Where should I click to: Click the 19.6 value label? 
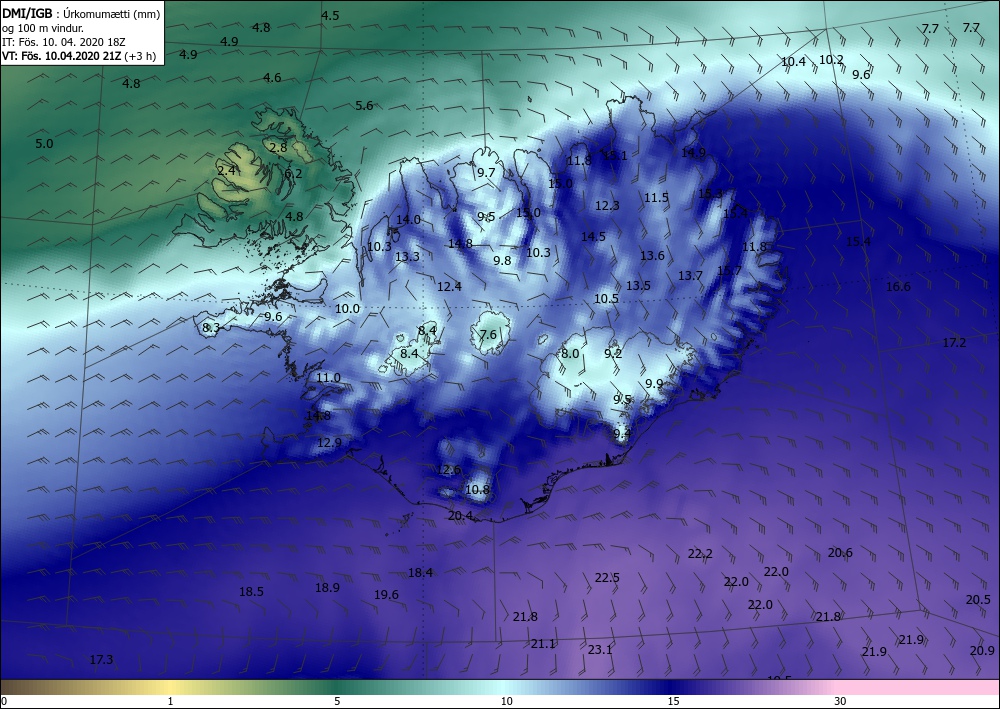click(386, 595)
